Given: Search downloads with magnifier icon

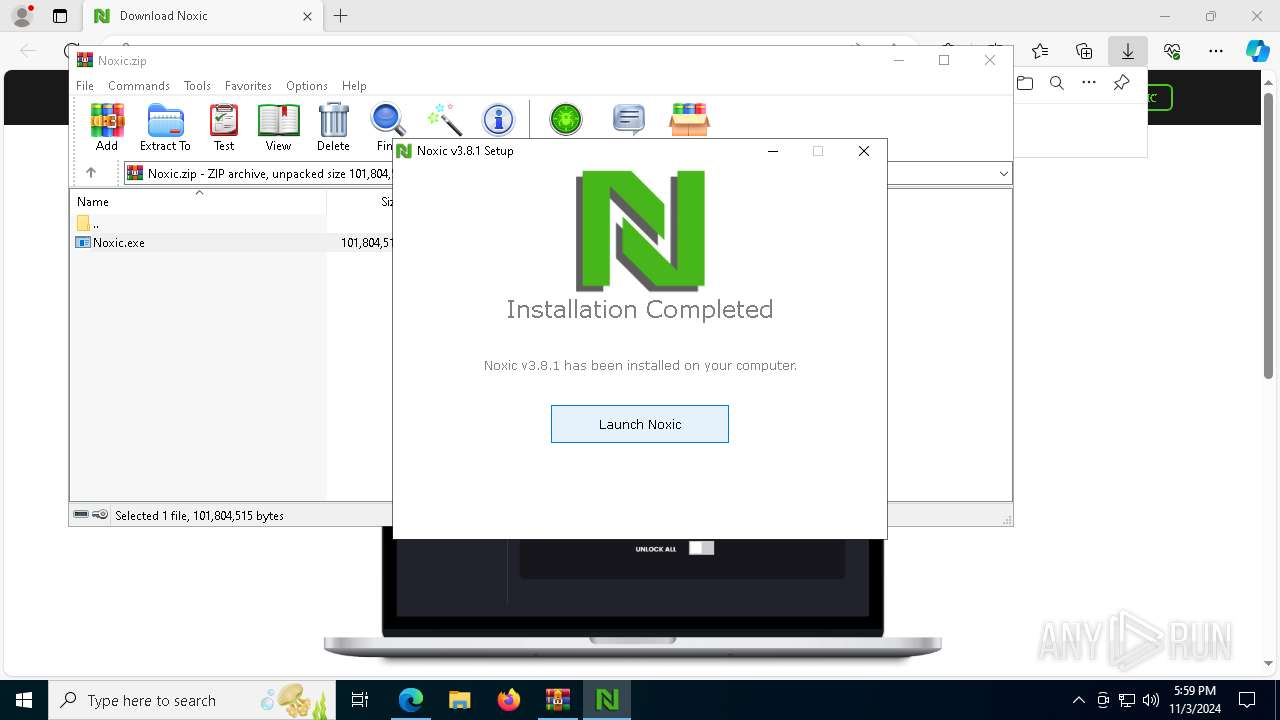Looking at the screenshot, I should pos(1057,83).
